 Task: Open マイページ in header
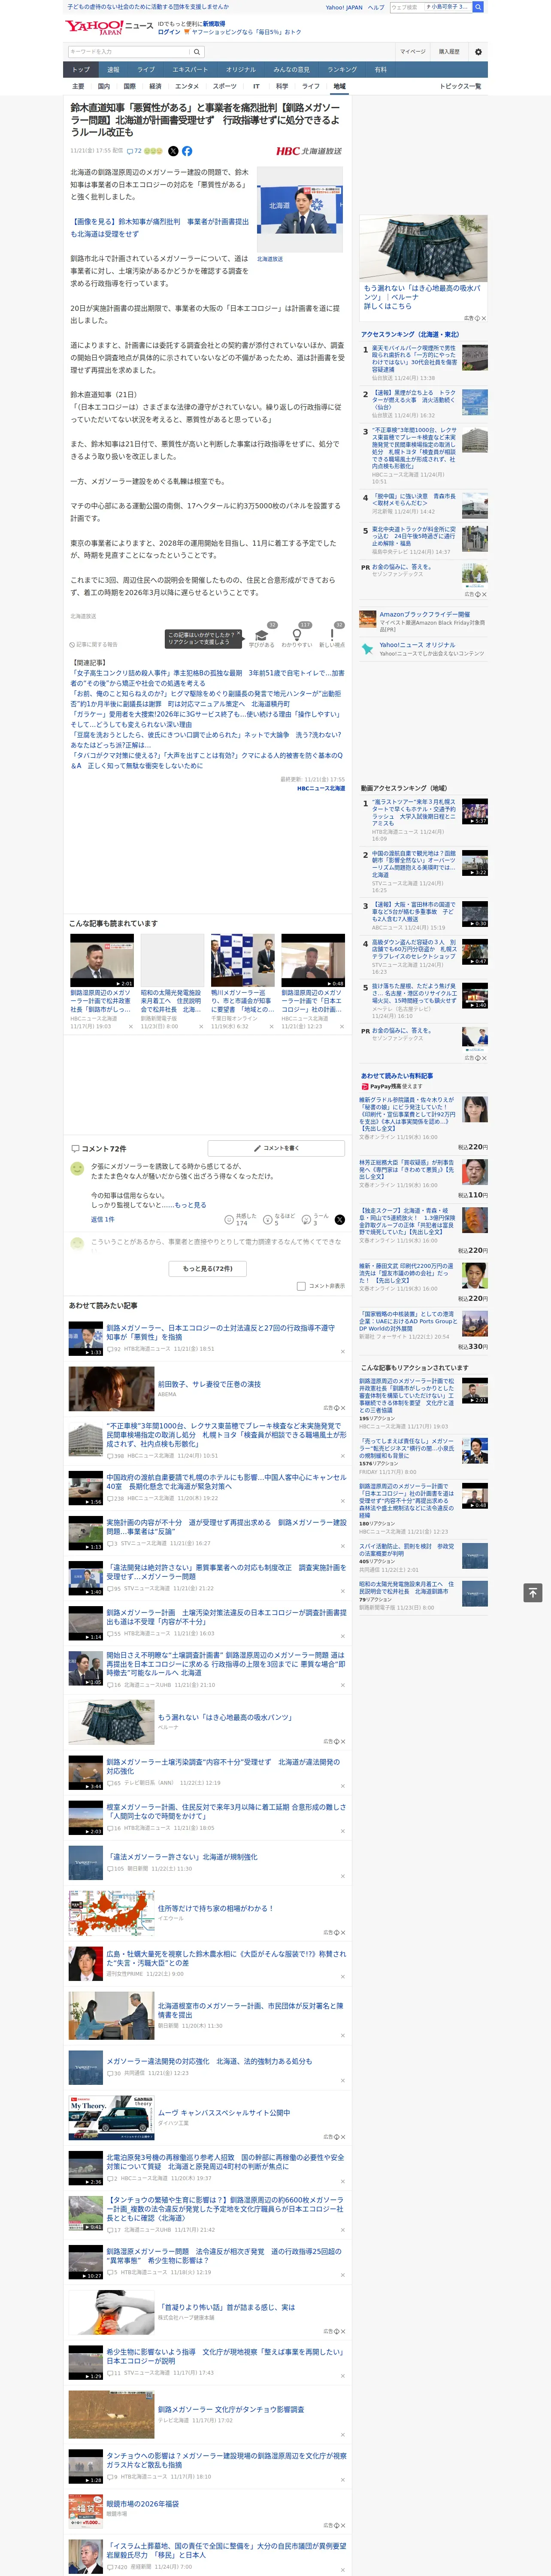pyautogui.click(x=412, y=52)
